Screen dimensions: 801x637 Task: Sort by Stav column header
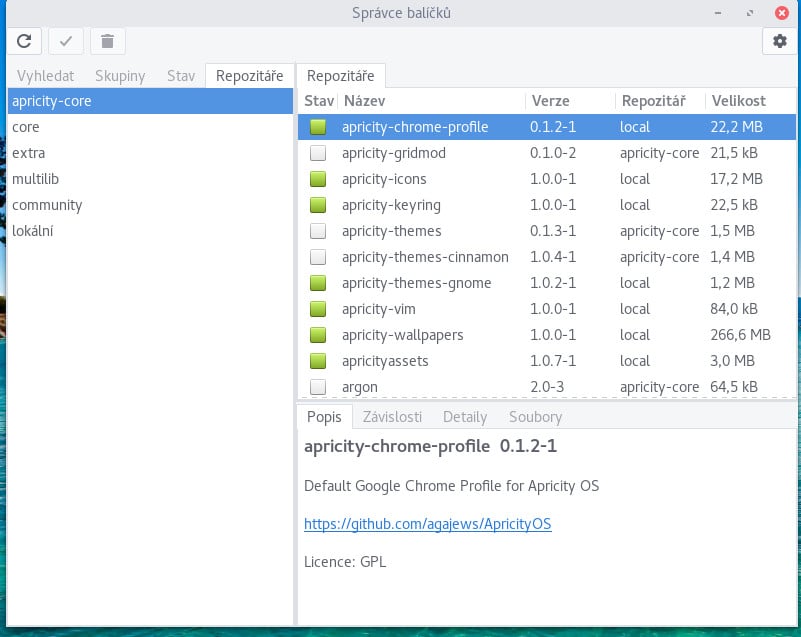pyautogui.click(x=318, y=101)
